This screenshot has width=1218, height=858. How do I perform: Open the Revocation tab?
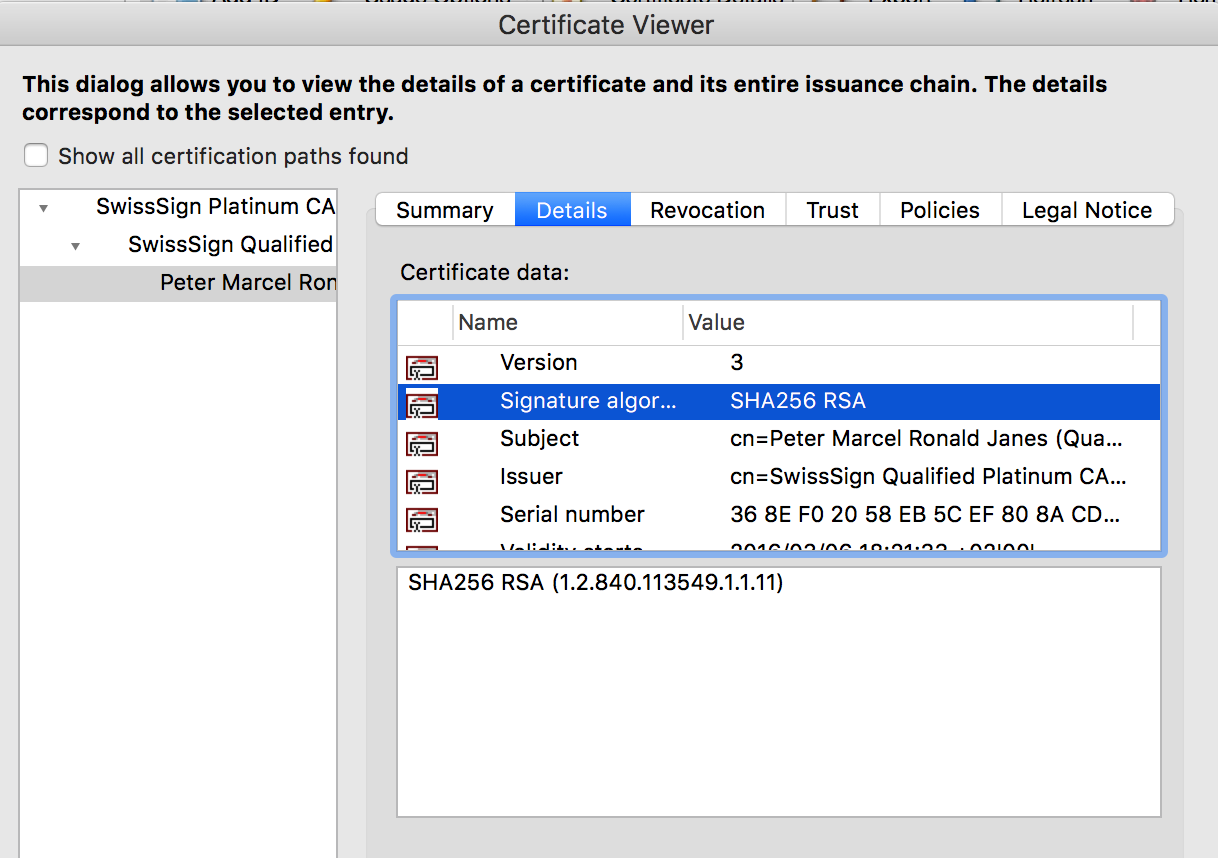[x=707, y=210]
